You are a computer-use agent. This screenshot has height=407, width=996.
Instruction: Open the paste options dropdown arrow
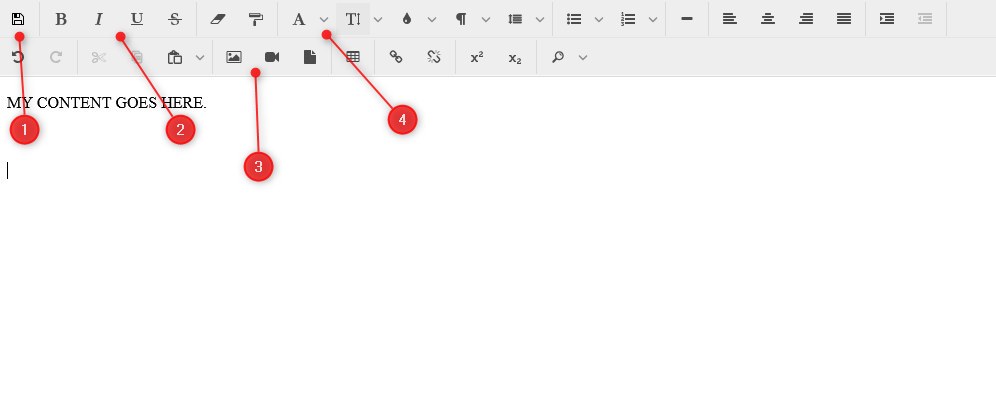[x=200, y=58]
